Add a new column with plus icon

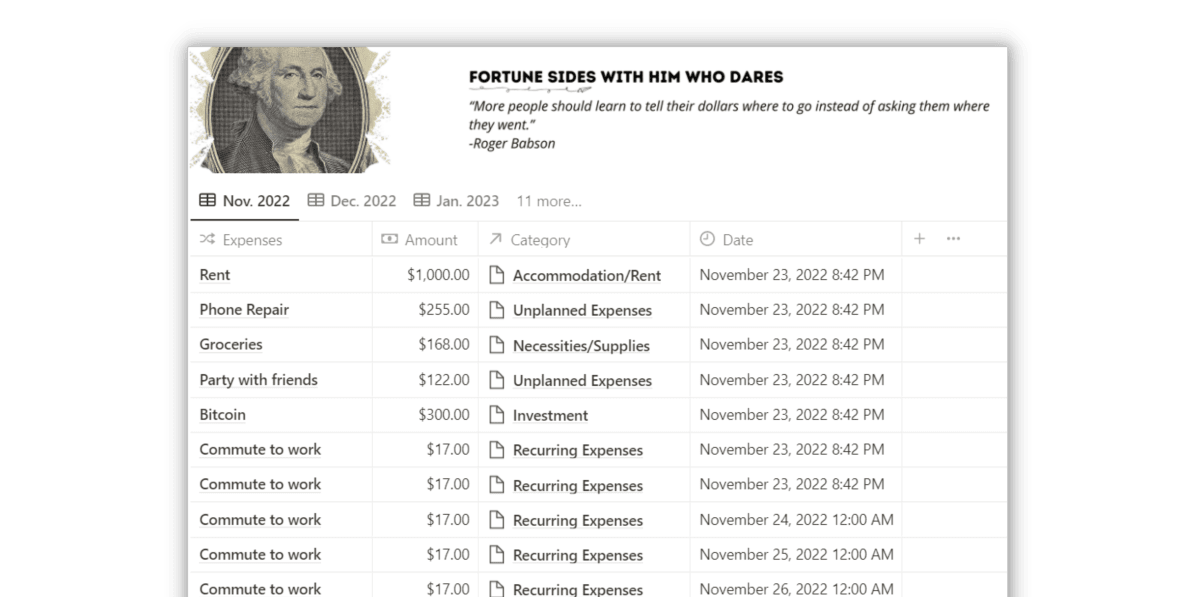coord(919,239)
